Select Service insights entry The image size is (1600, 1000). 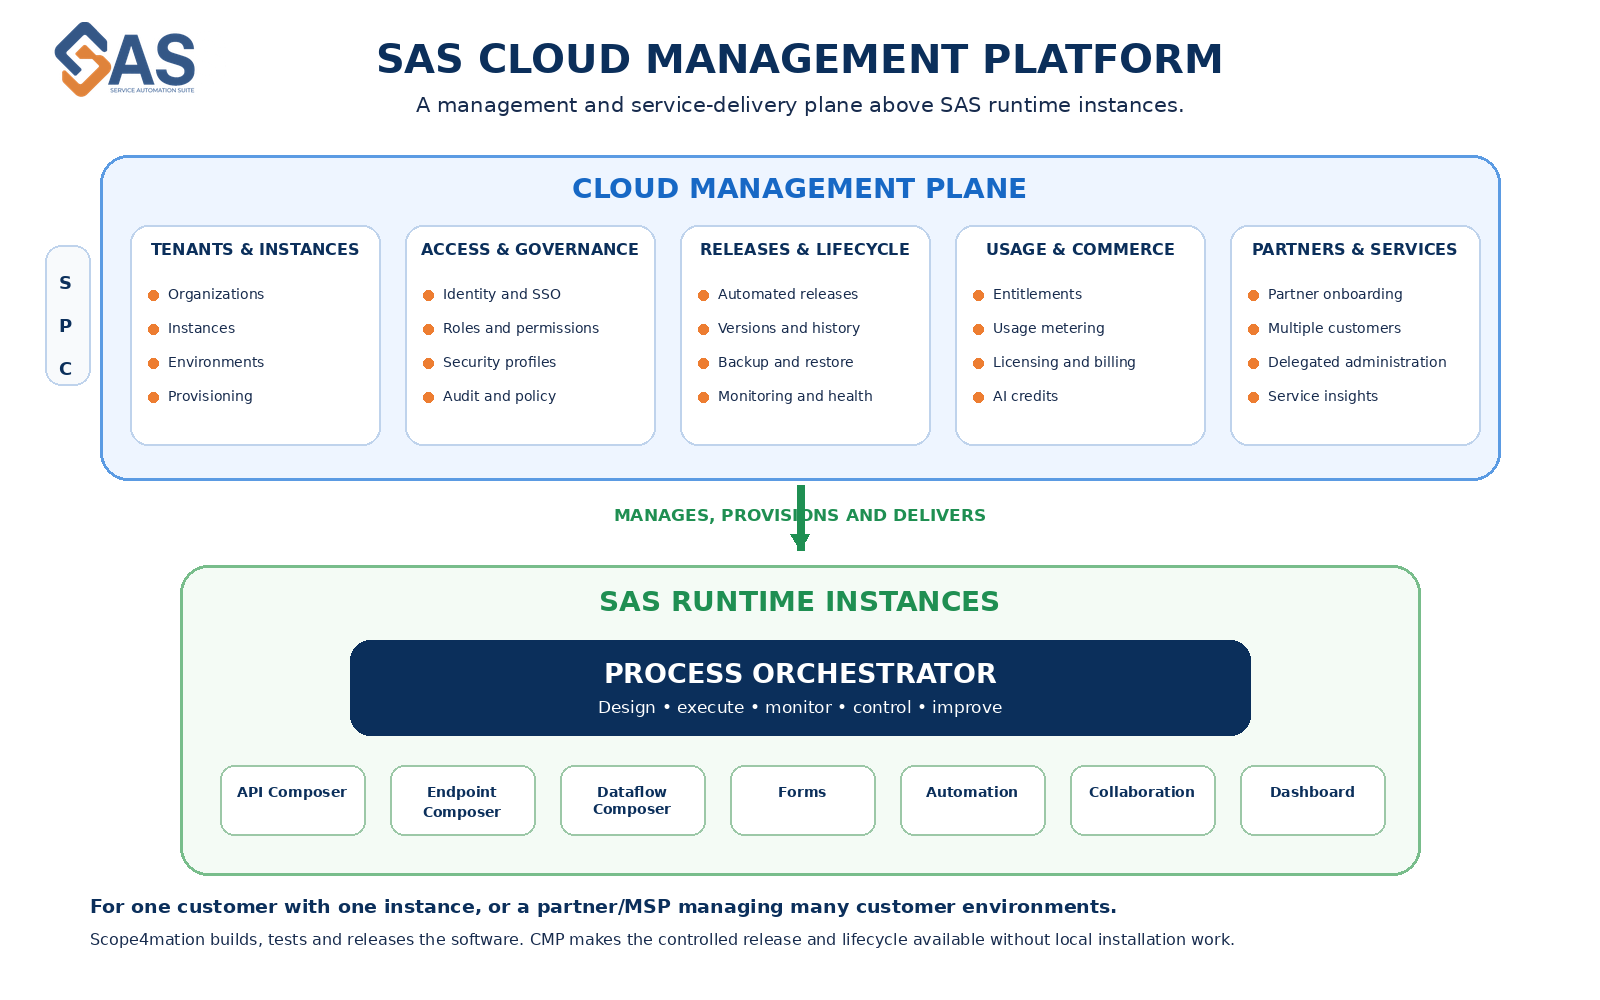click(x=1313, y=396)
